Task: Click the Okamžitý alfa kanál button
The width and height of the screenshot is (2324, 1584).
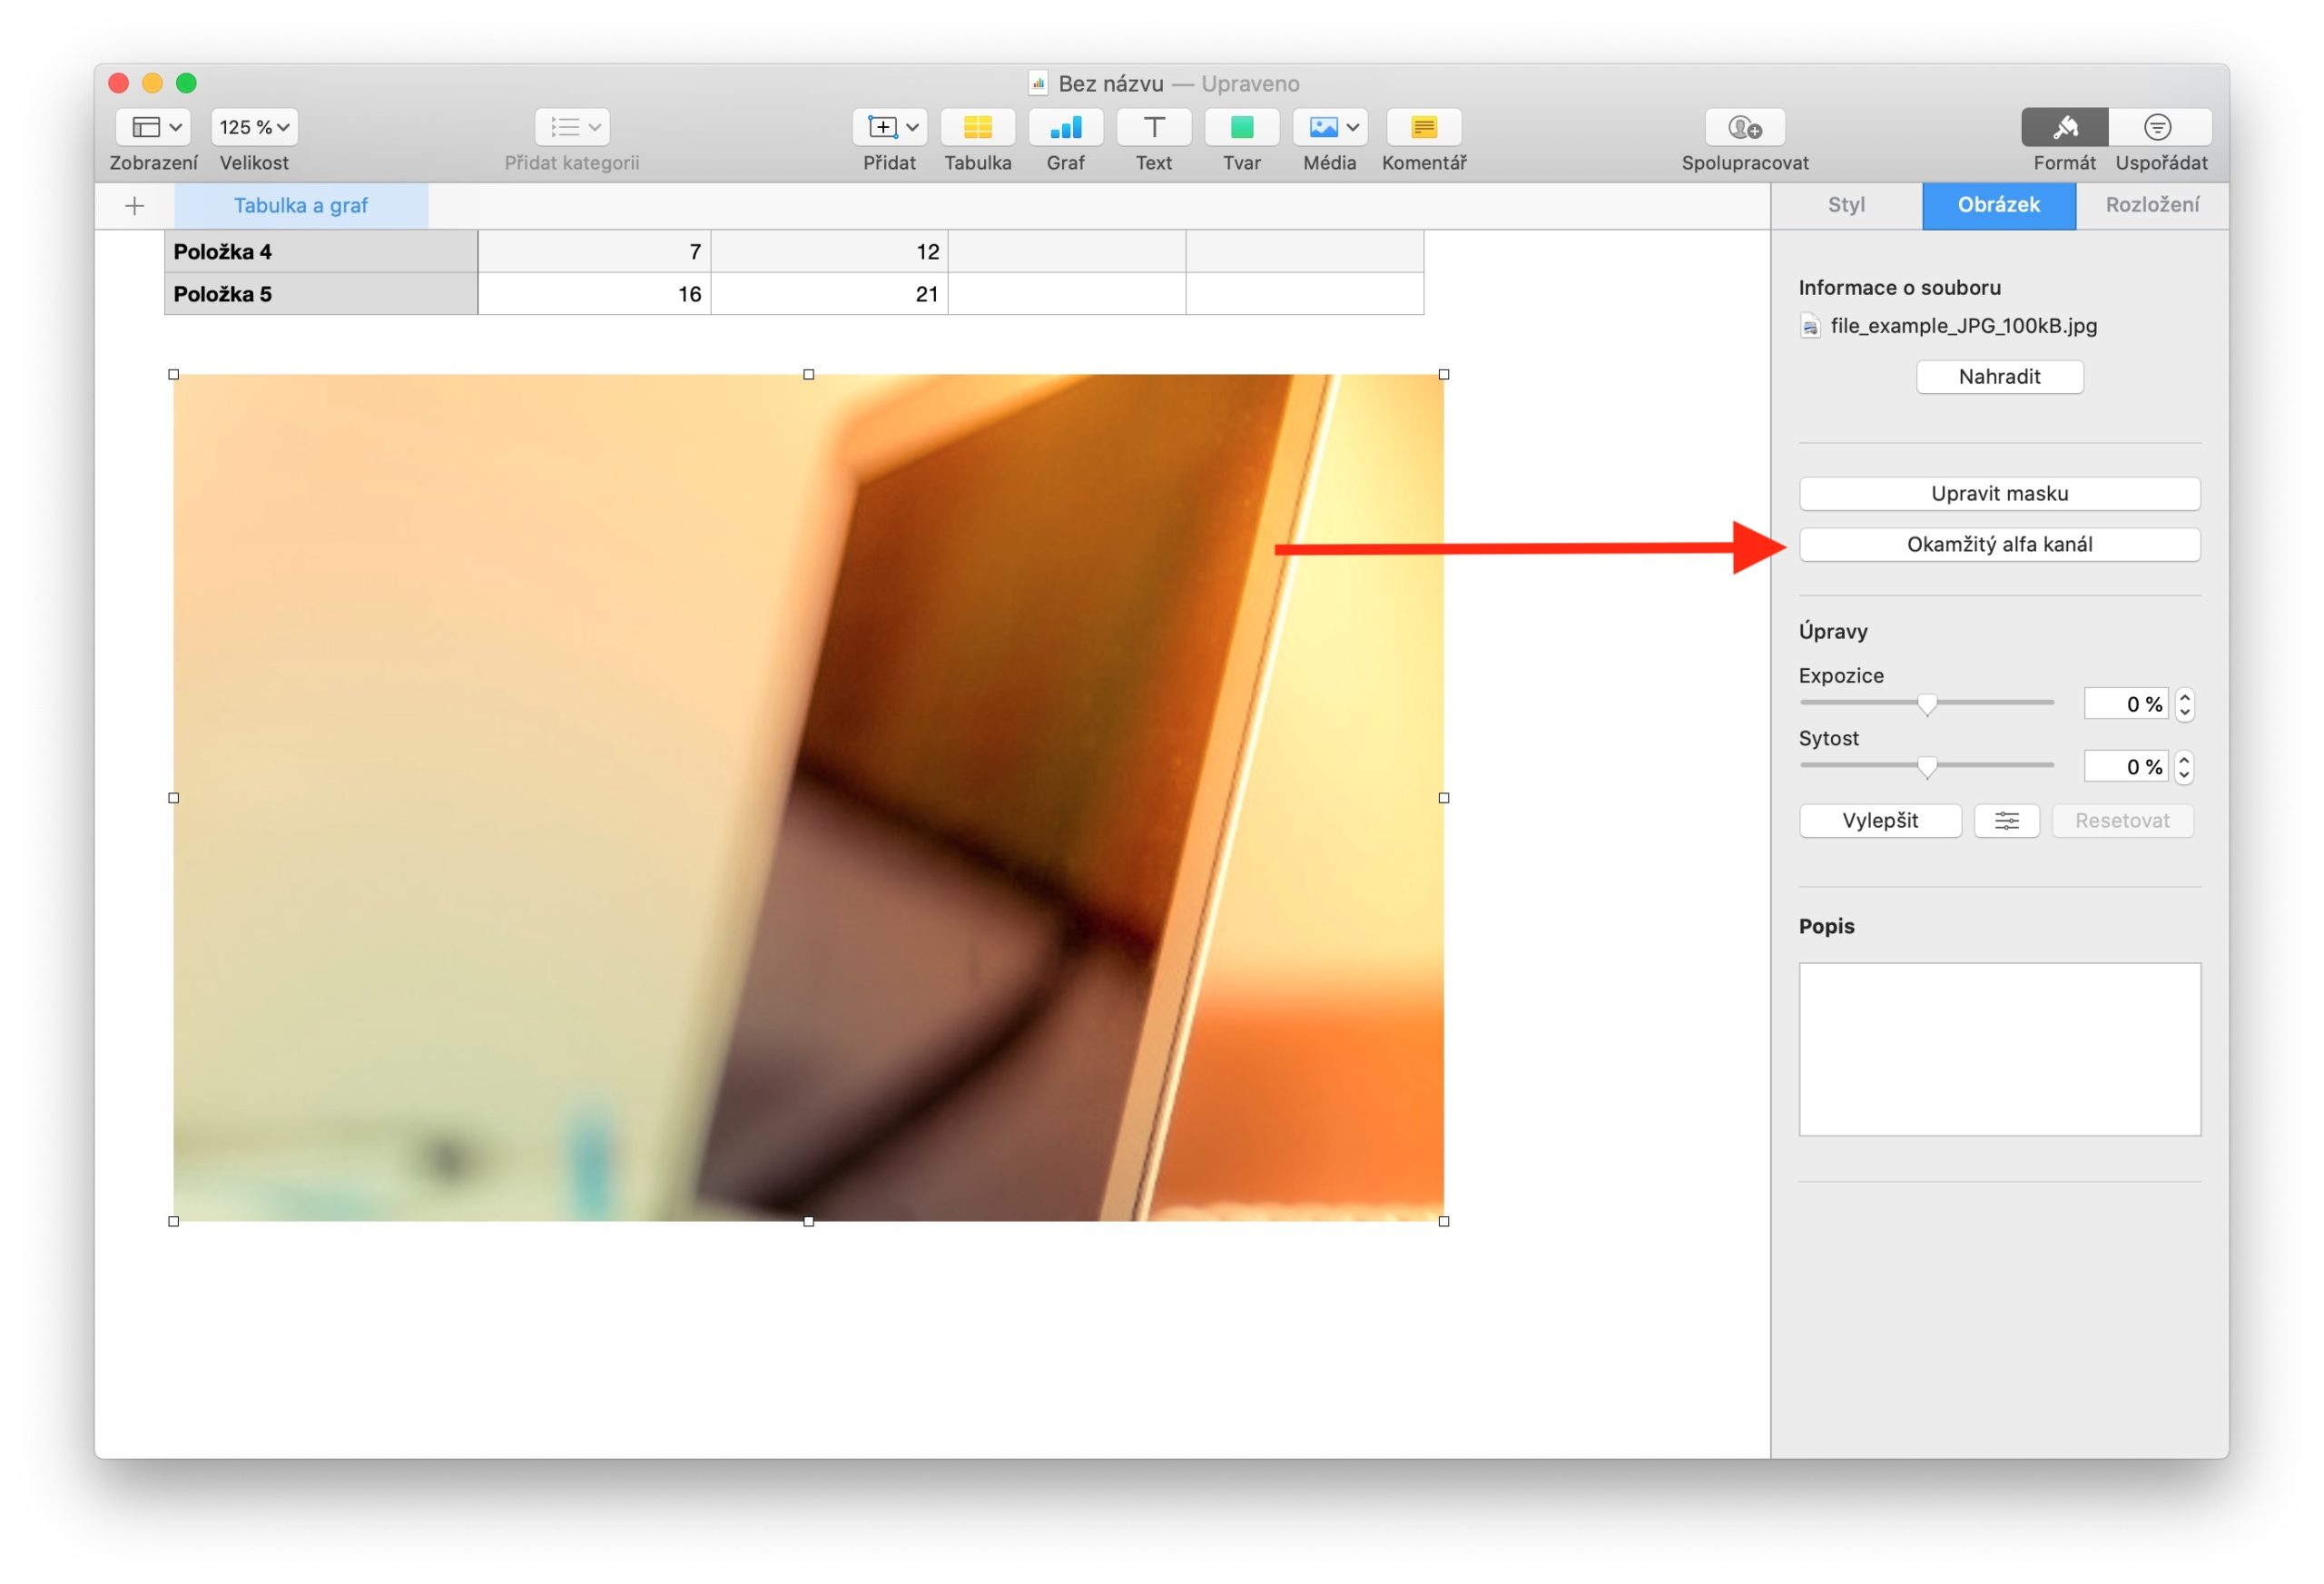Action: (x=1999, y=544)
